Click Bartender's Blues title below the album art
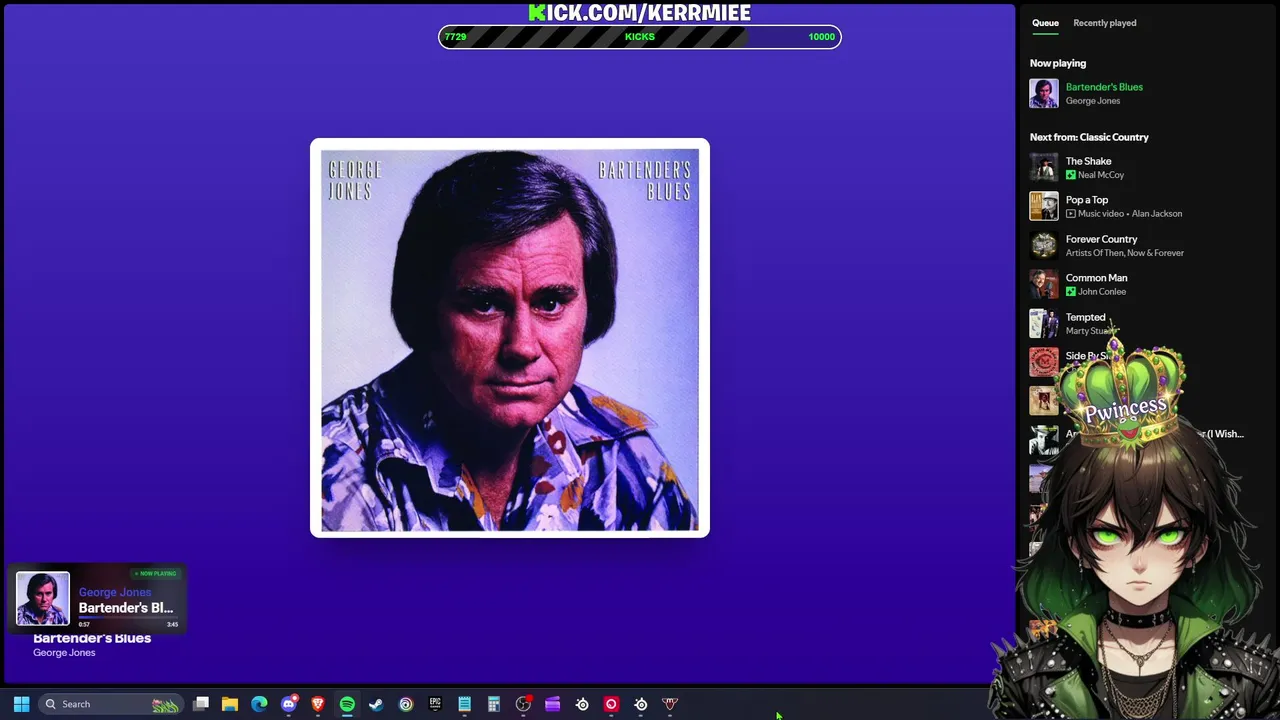1280x720 pixels. [92, 638]
